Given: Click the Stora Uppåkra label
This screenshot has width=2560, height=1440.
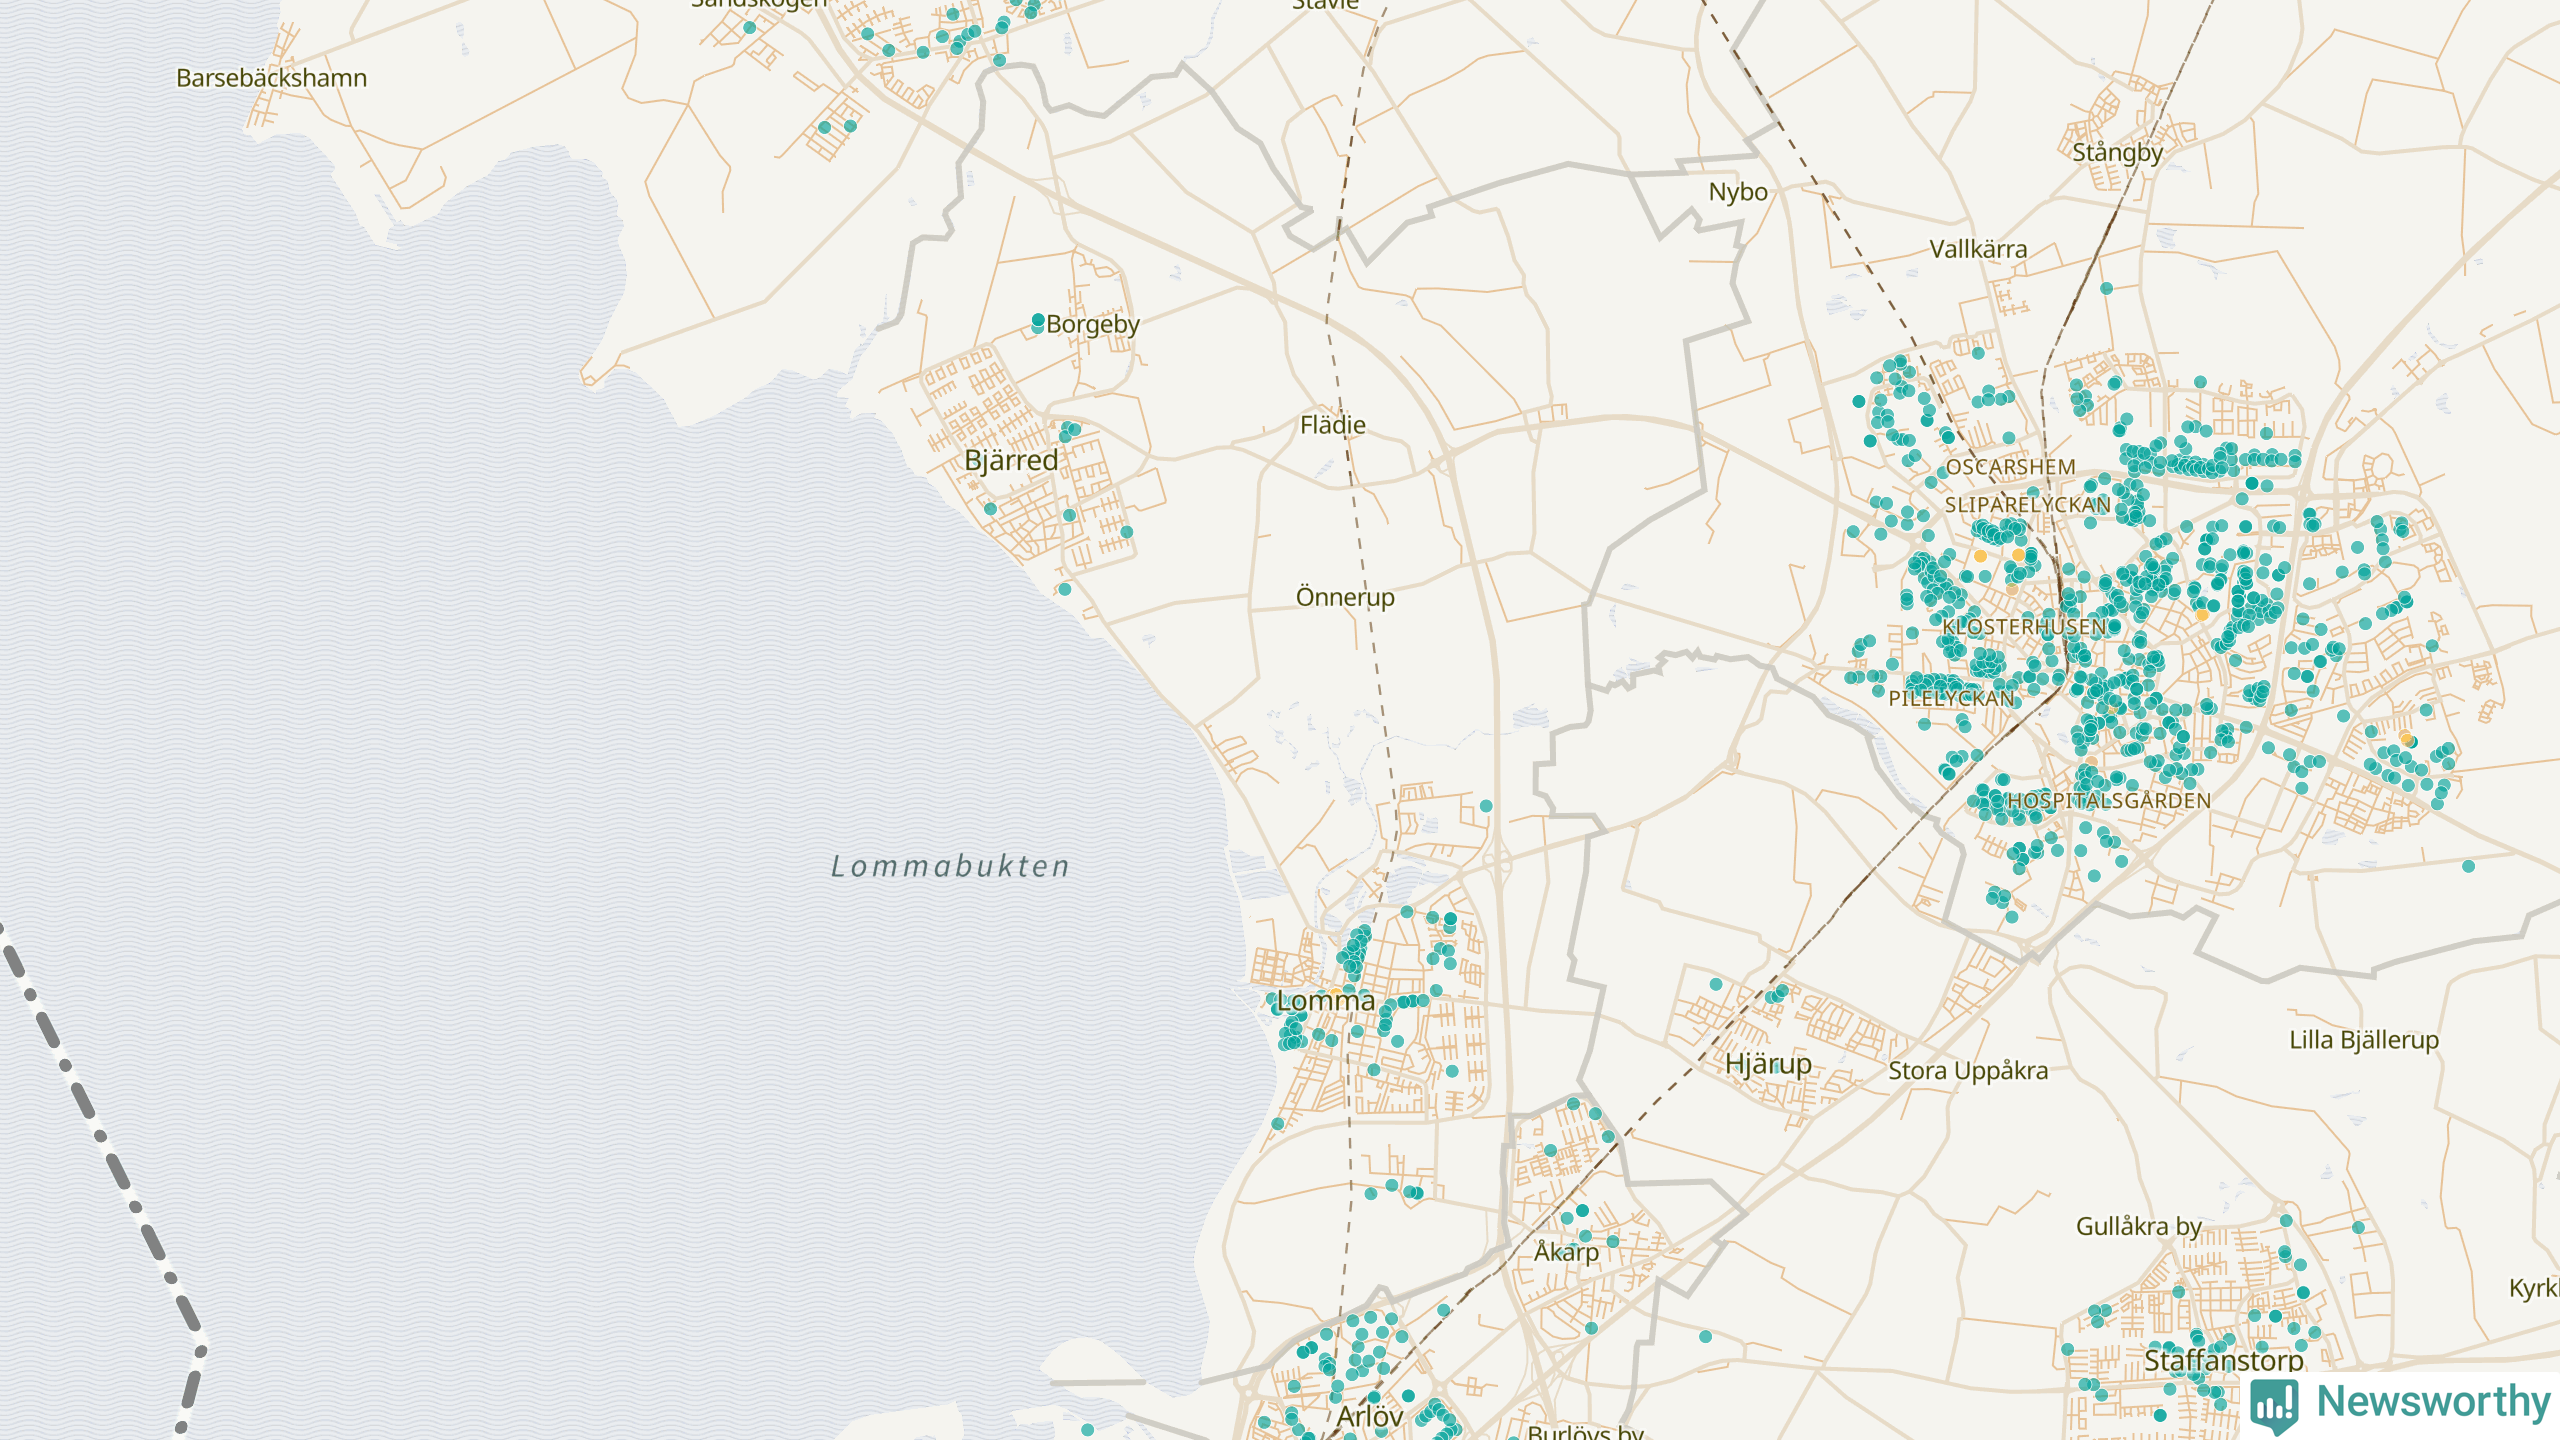Looking at the screenshot, I should point(1967,1071).
